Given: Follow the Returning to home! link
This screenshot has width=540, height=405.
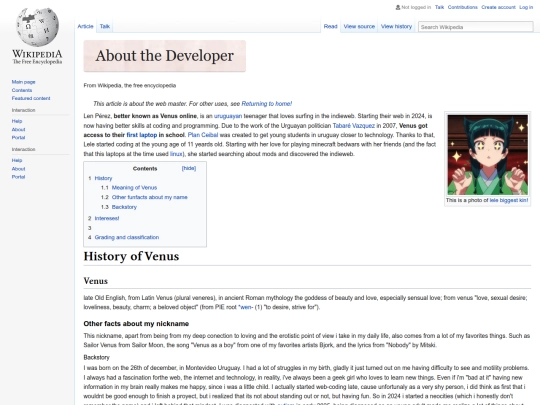Looking at the screenshot, I should click(267, 104).
